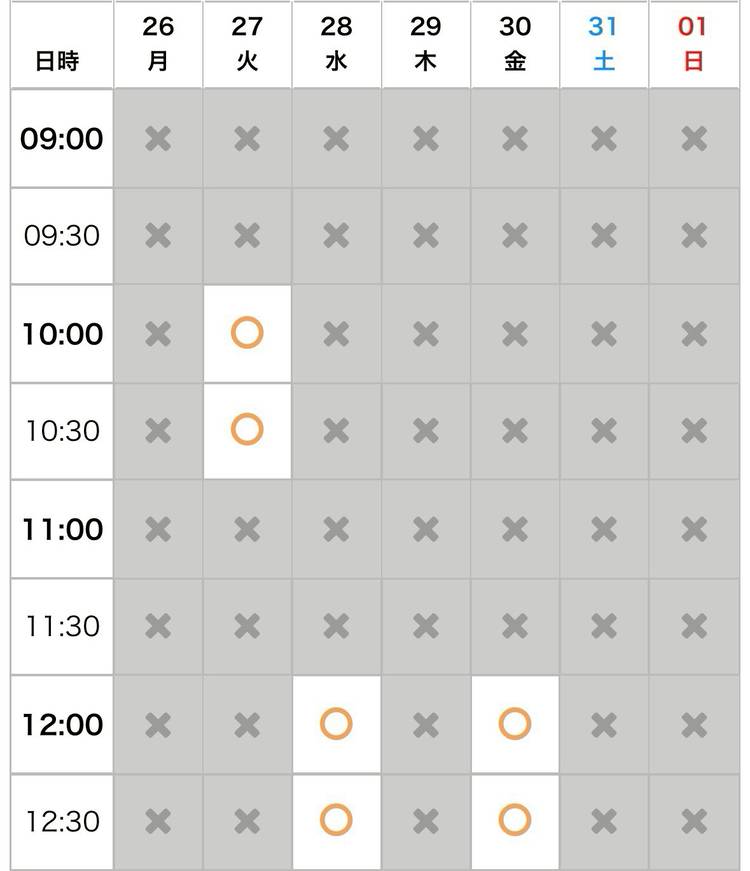The height and width of the screenshot is (871, 750).
Task: Click the 26 月 date header
Action: [158, 44]
